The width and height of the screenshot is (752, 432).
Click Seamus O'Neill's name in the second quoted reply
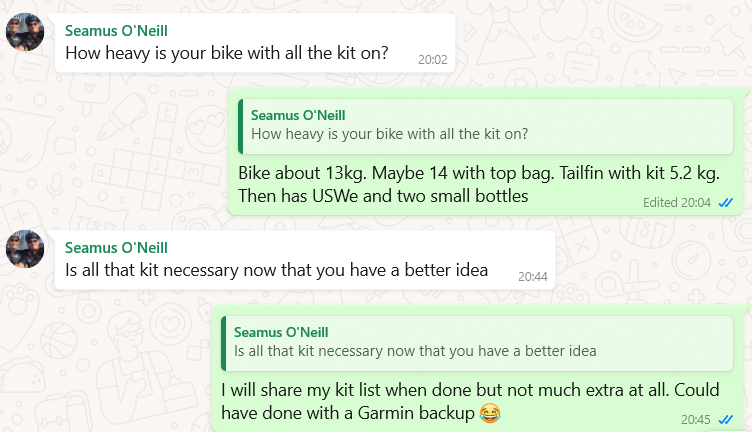[281, 332]
